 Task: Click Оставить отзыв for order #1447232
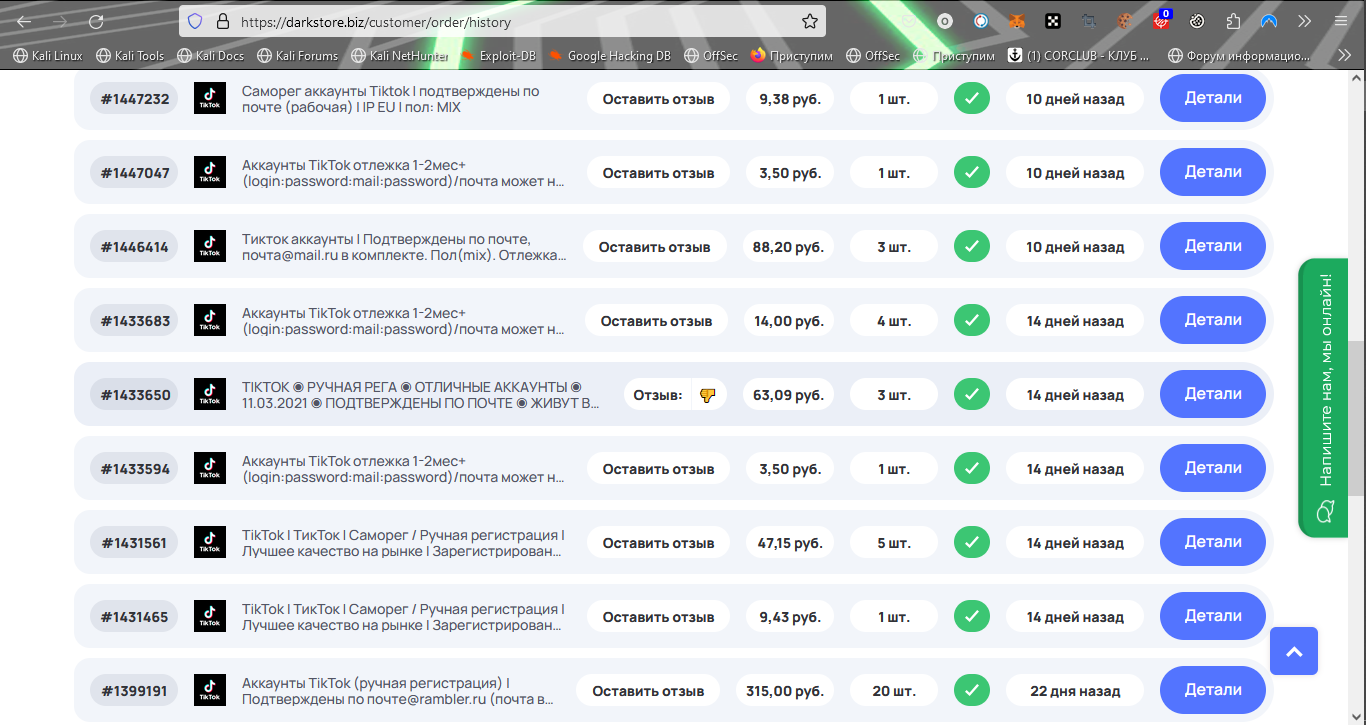tap(658, 99)
